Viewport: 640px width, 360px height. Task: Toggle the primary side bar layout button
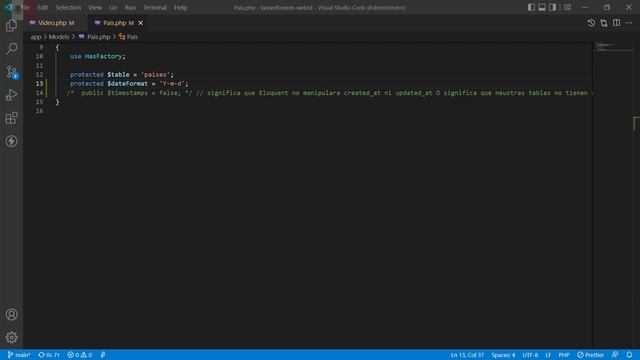531,7
